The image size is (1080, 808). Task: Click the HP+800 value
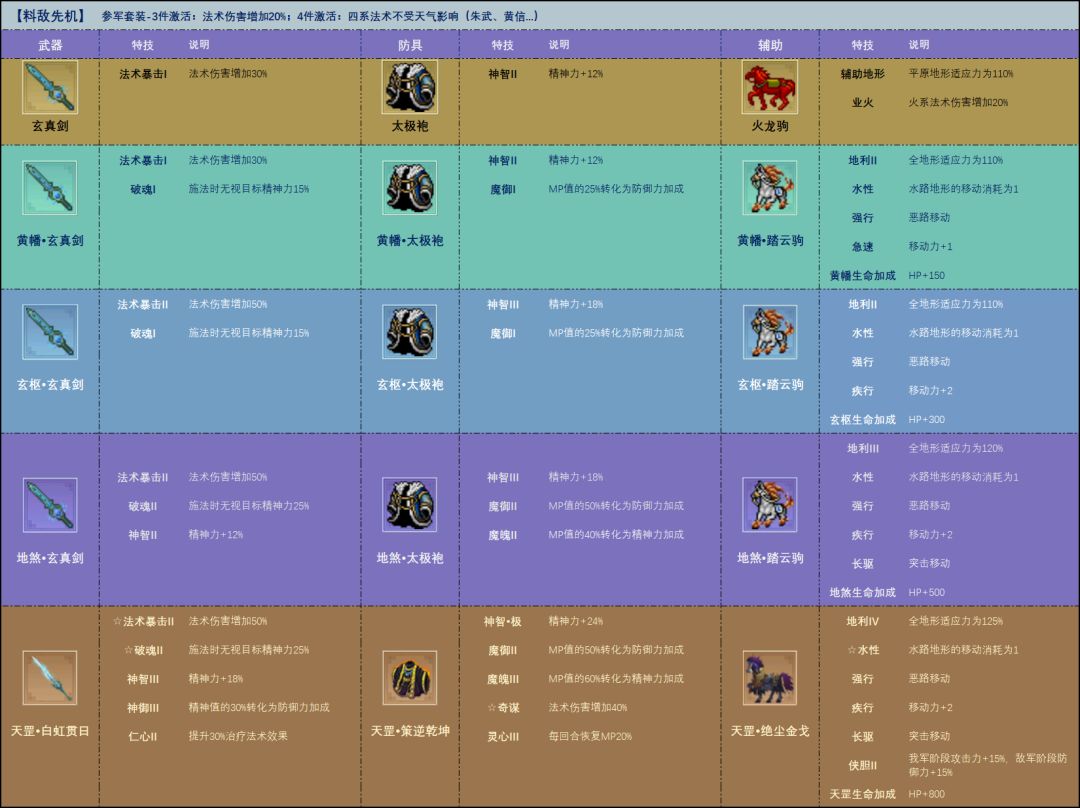pos(926,794)
